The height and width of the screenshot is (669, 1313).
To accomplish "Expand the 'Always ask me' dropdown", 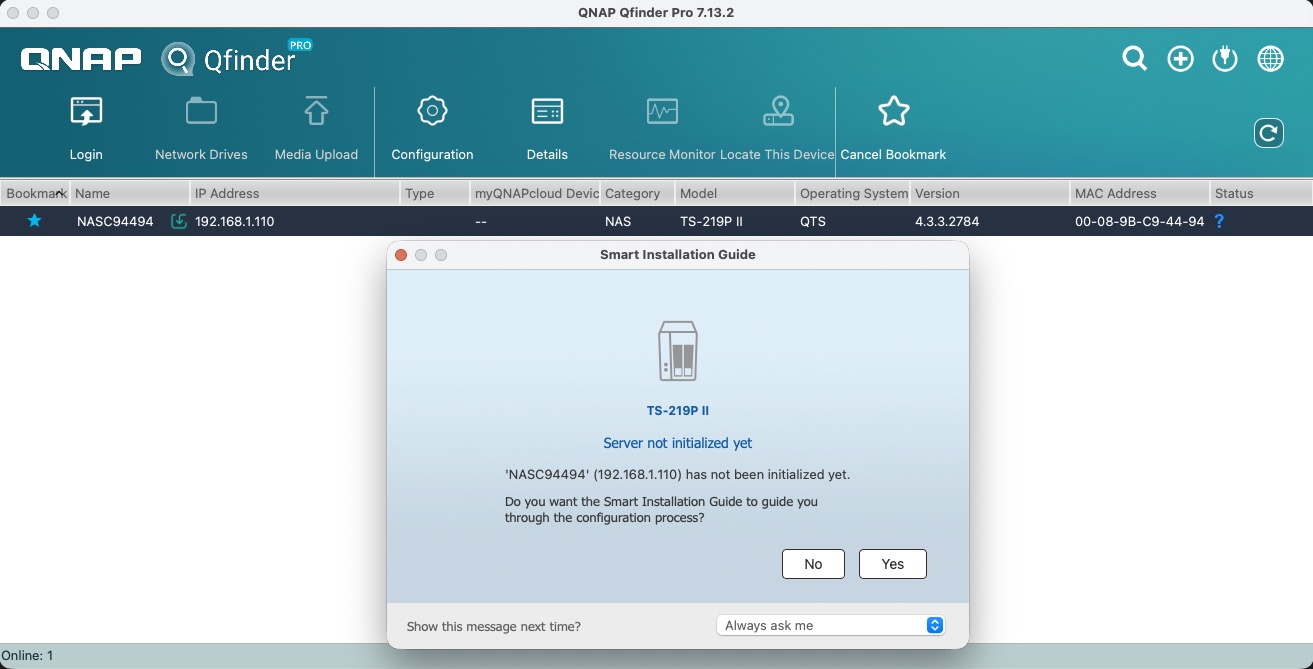I will click(x=830, y=625).
